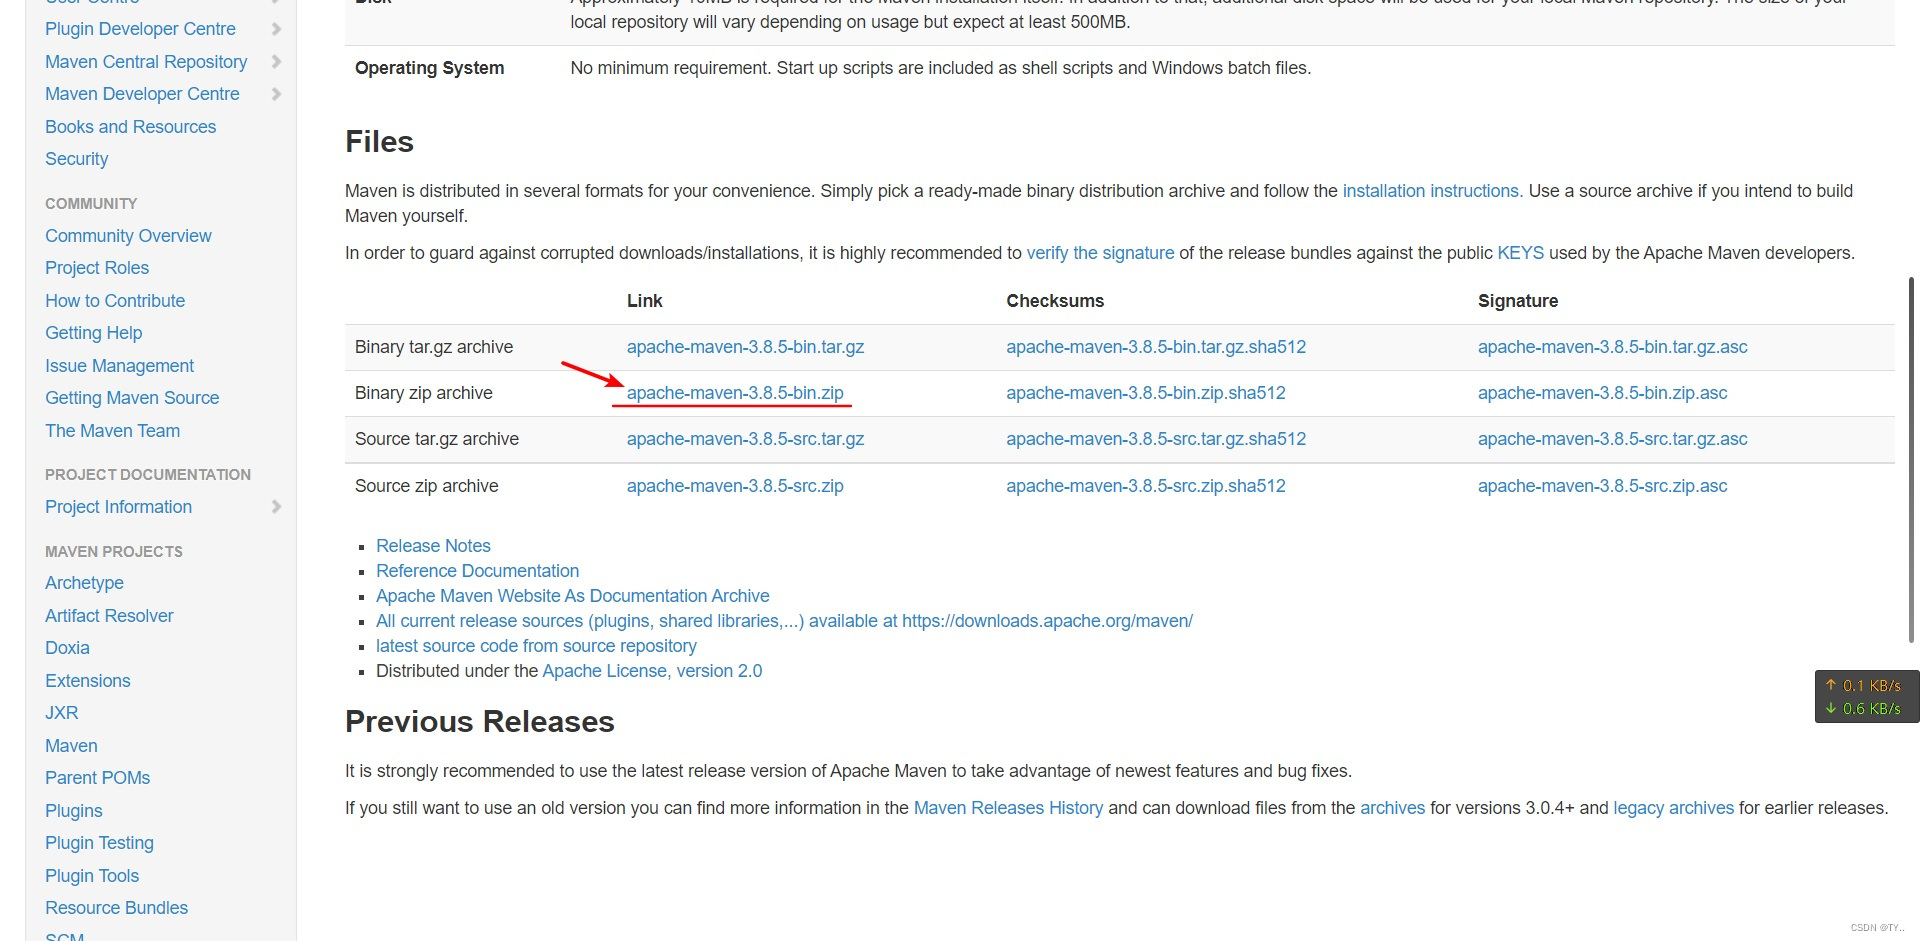Open the Plugins sidebar link

(73, 811)
